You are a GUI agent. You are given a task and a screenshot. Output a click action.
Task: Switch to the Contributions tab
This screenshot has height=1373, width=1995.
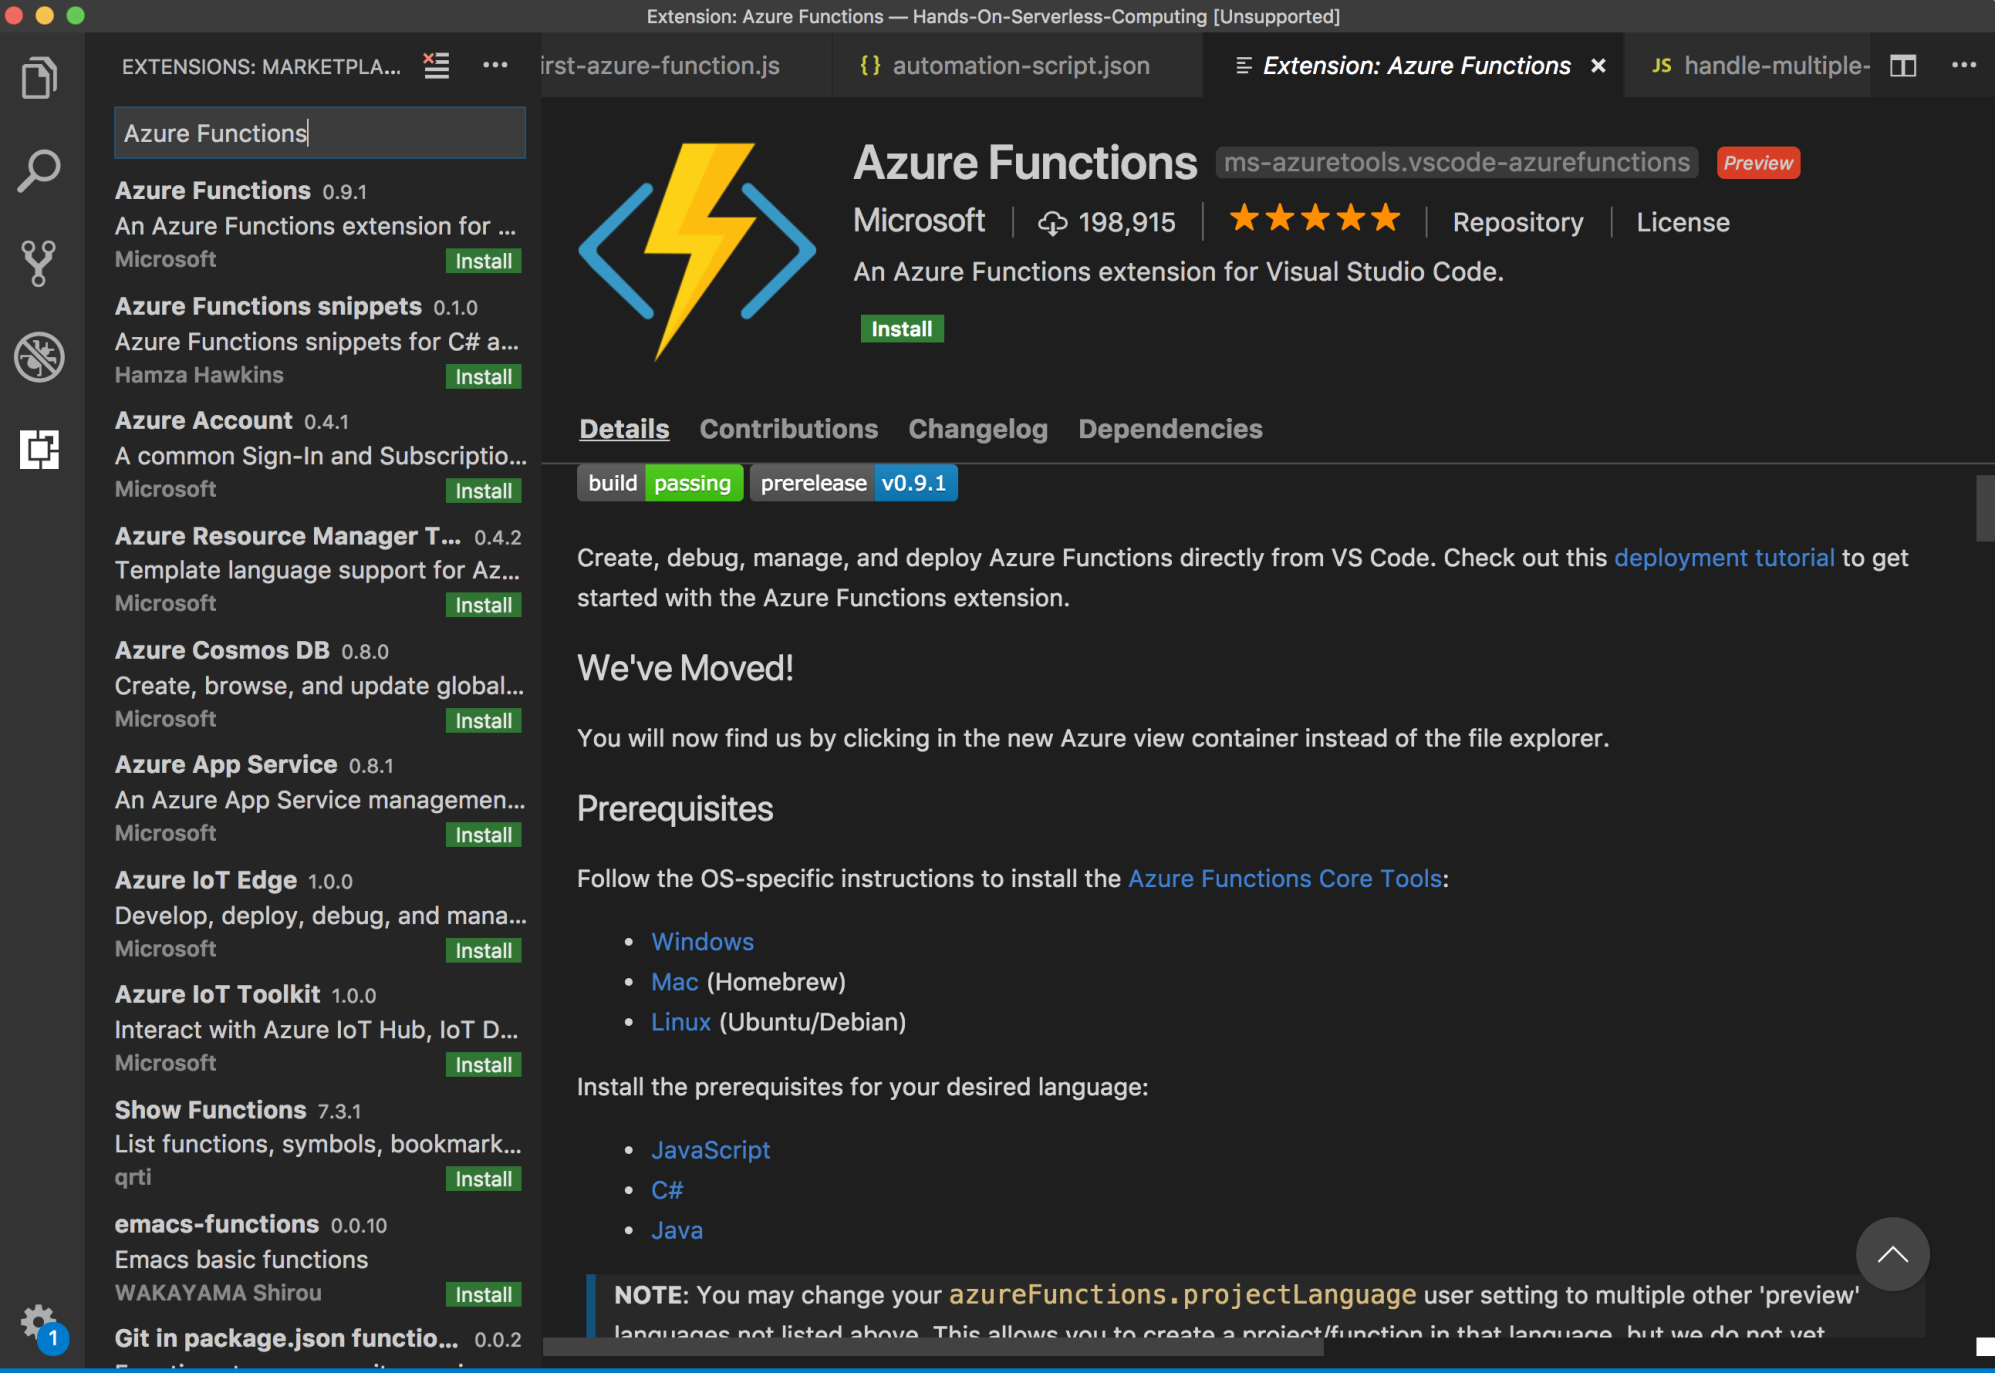[x=788, y=429]
